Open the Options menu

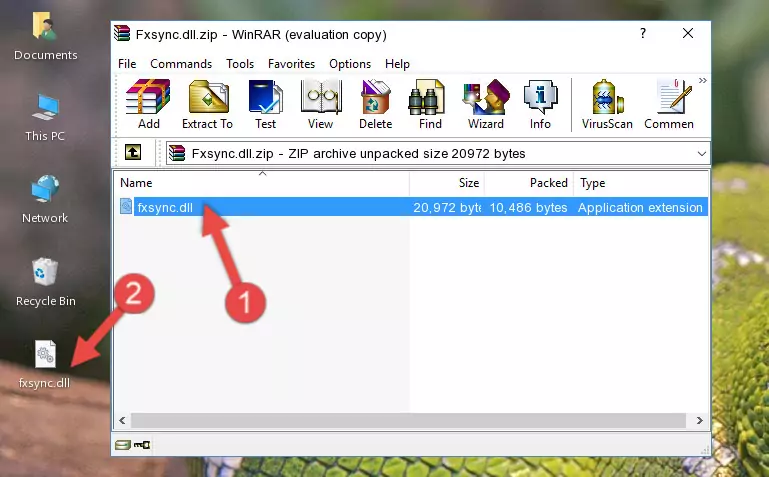[x=350, y=64]
